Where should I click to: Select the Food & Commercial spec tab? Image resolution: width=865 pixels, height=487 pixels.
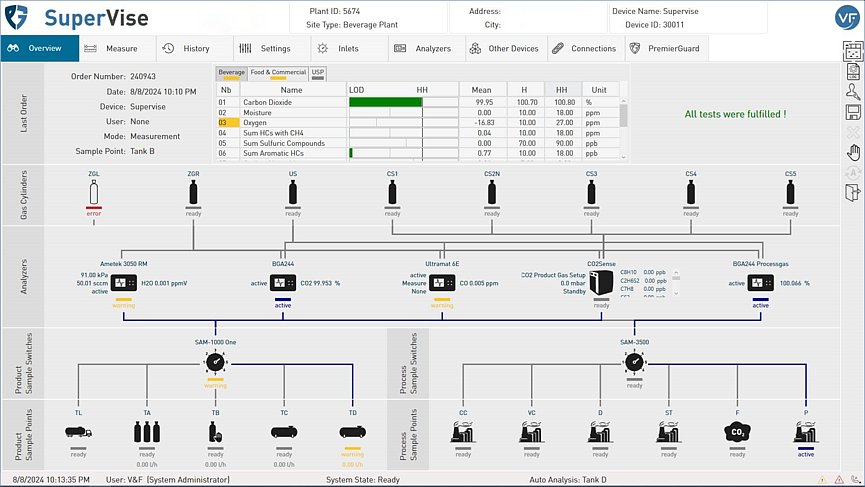[x=278, y=73]
